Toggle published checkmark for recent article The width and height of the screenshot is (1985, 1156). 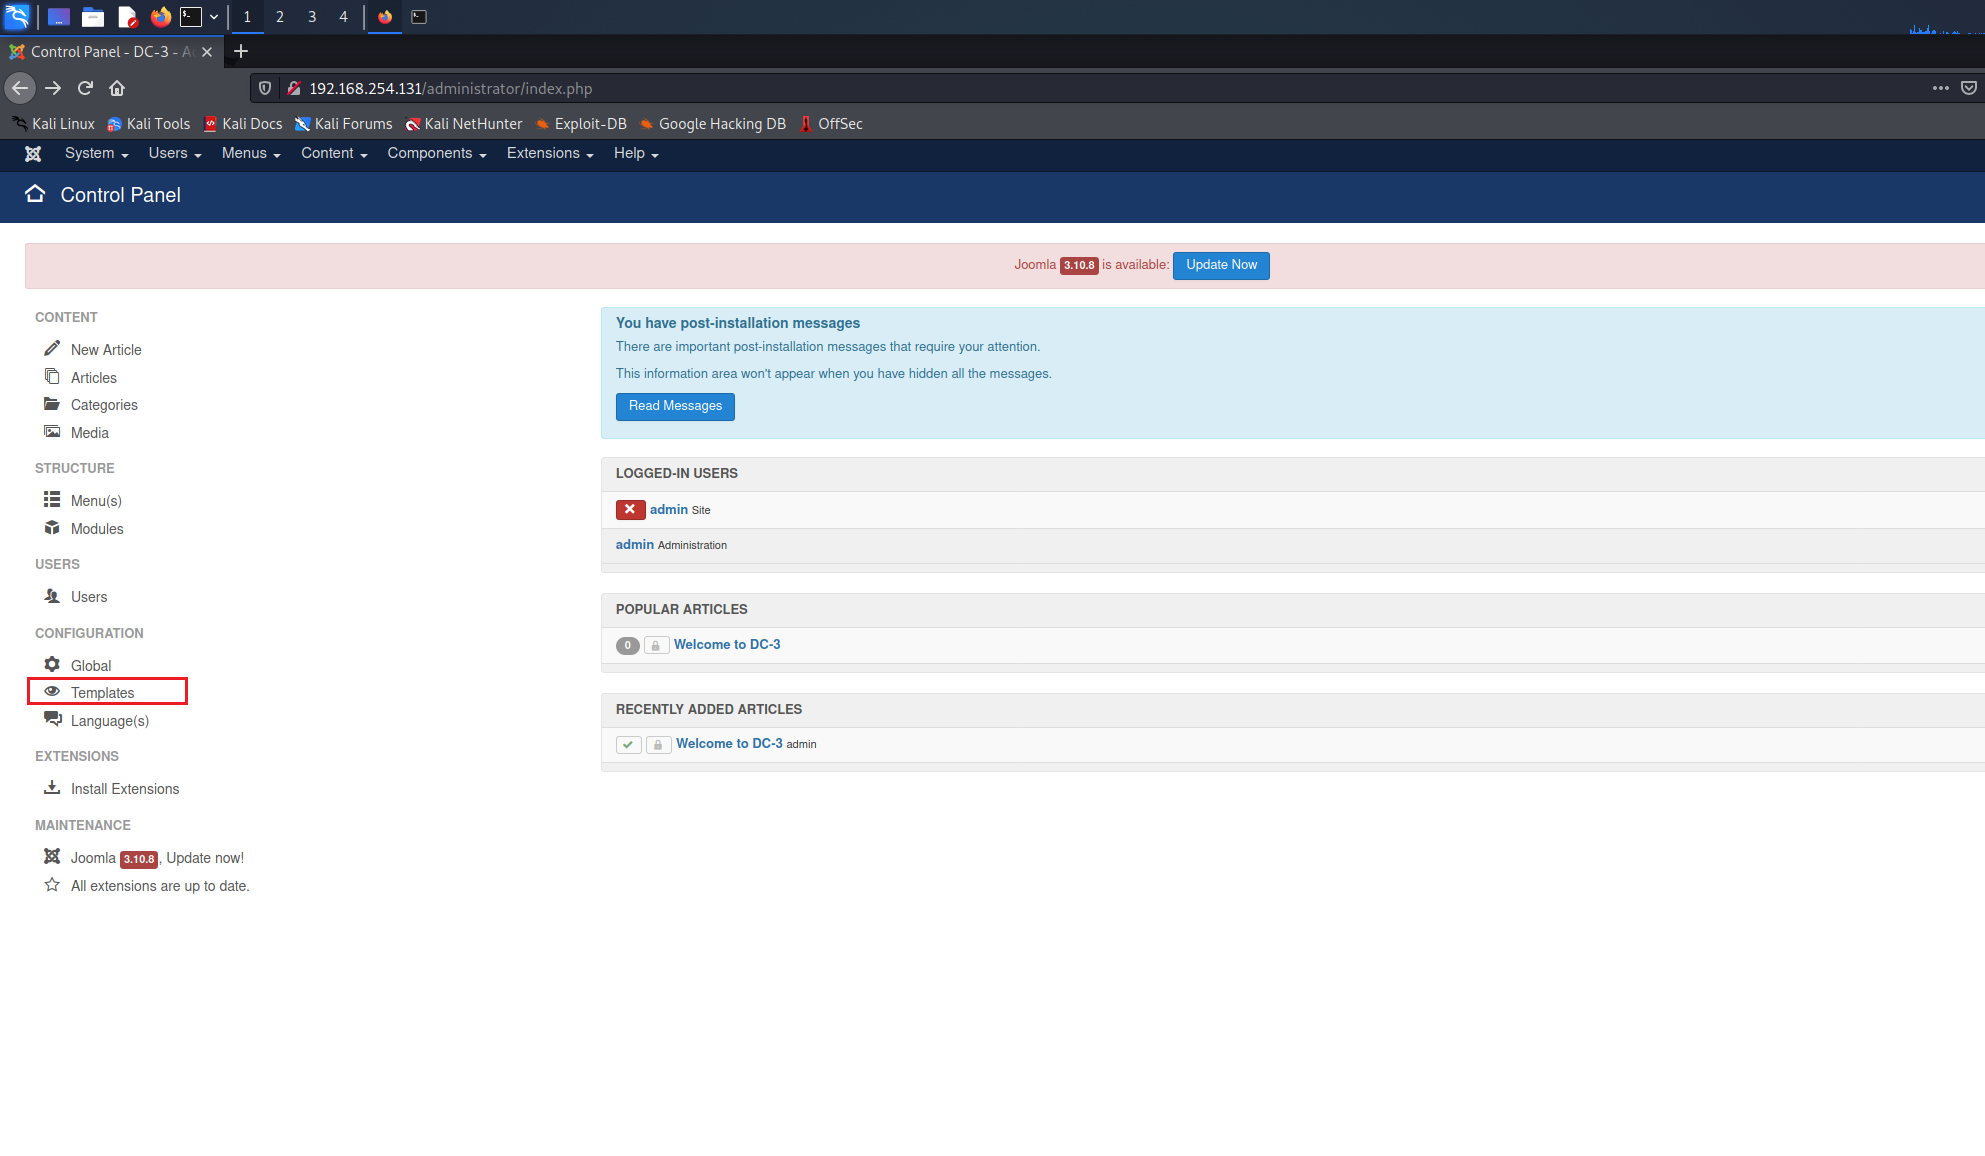pos(628,744)
